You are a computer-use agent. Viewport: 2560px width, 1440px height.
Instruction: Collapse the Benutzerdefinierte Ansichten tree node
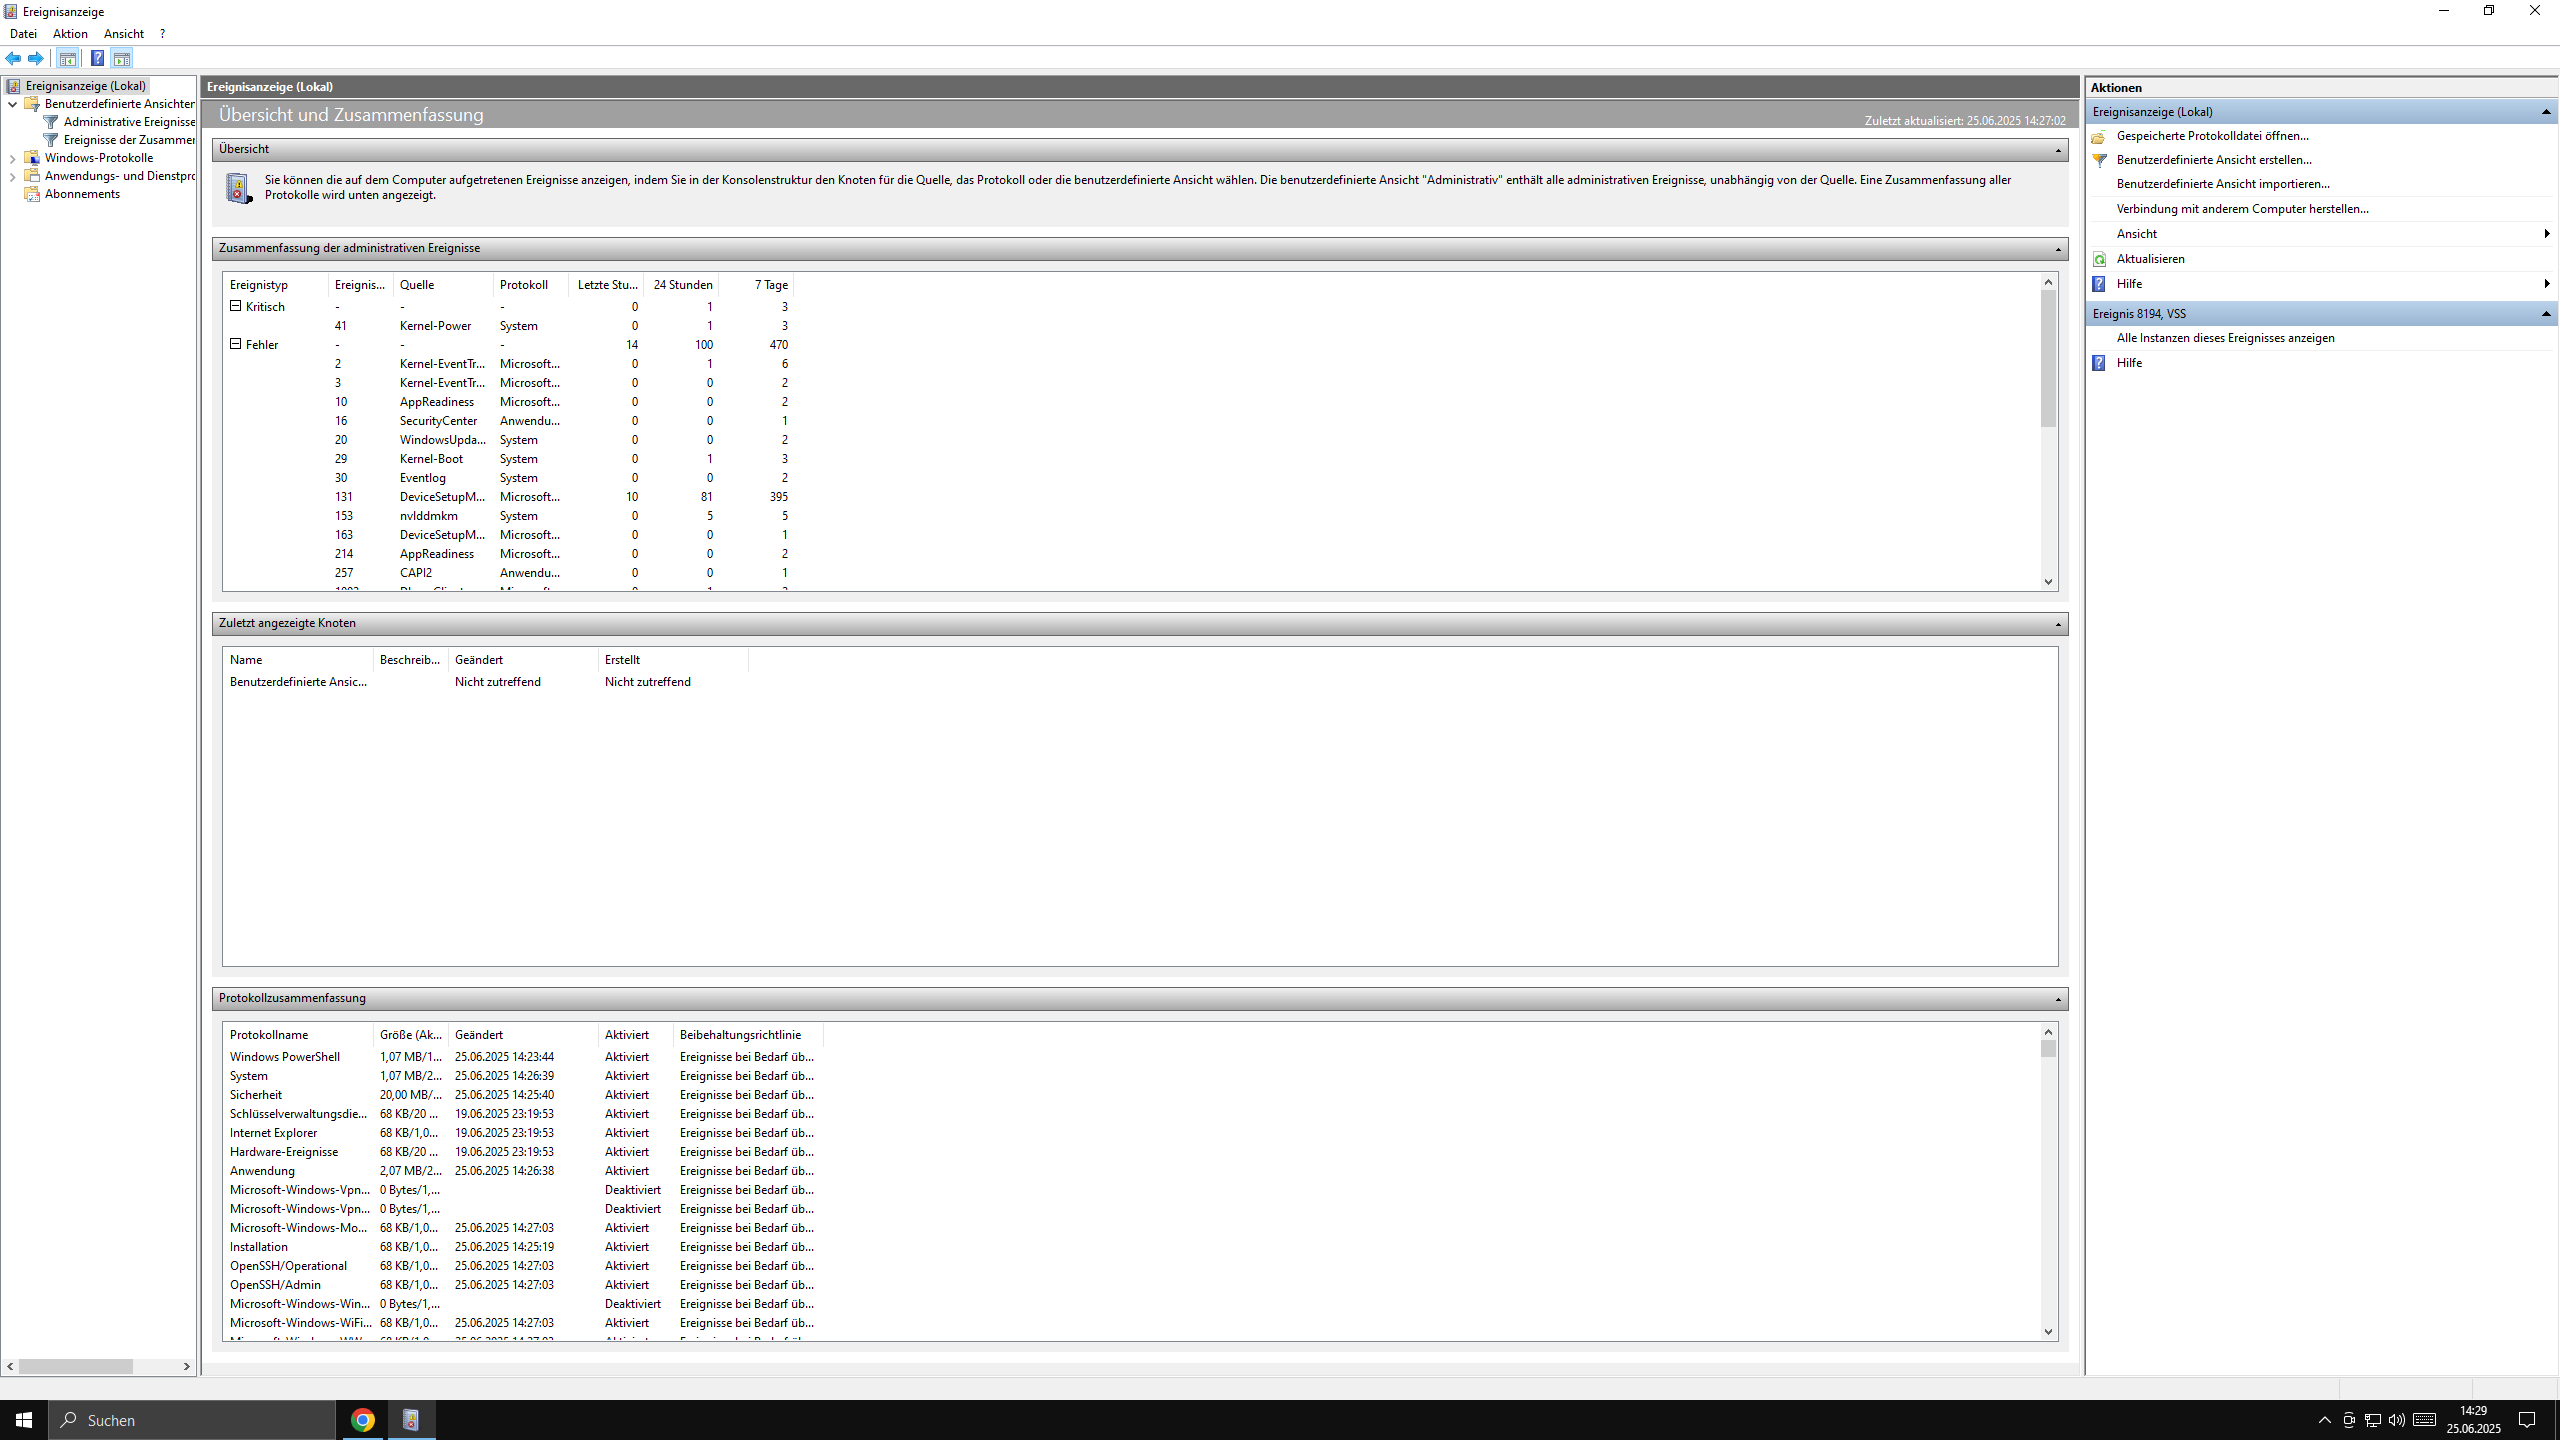tap(12, 104)
